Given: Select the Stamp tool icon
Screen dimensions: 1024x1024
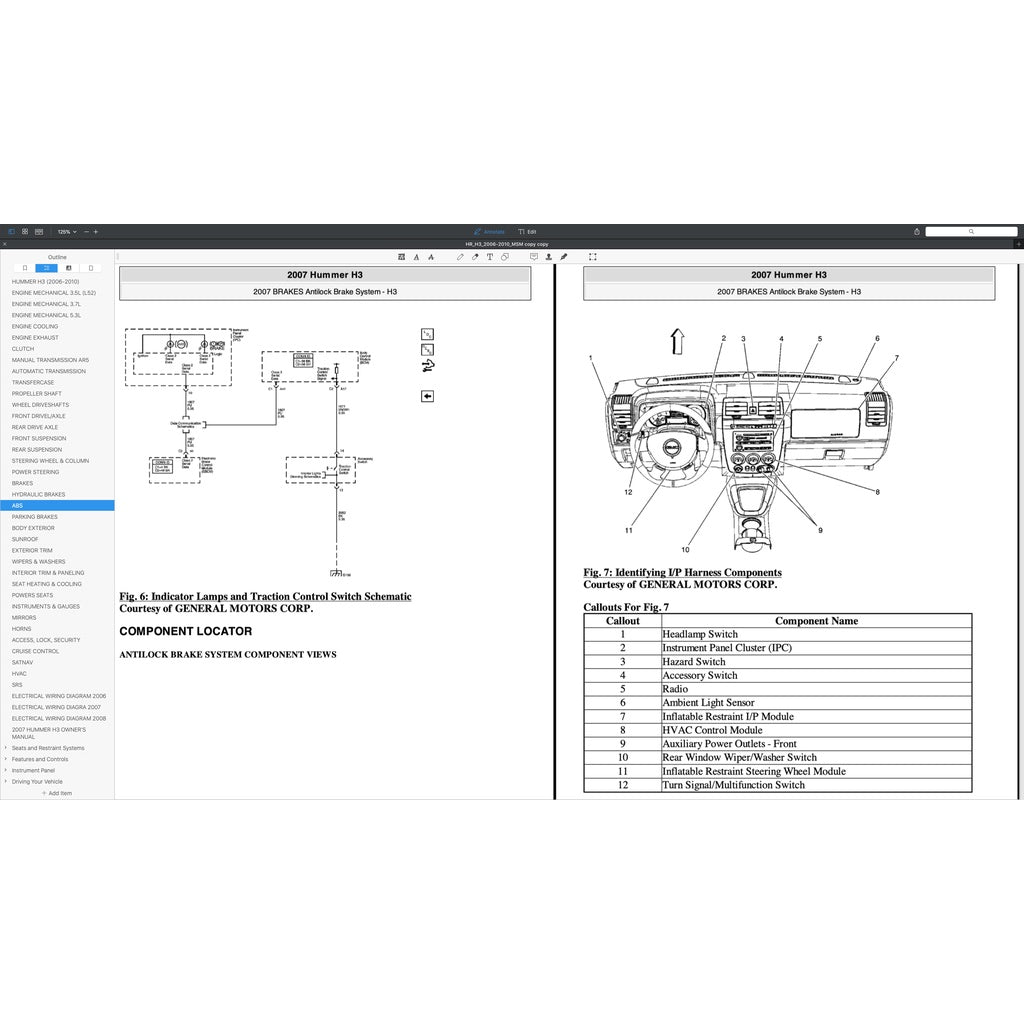Looking at the screenshot, I should (549, 256).
